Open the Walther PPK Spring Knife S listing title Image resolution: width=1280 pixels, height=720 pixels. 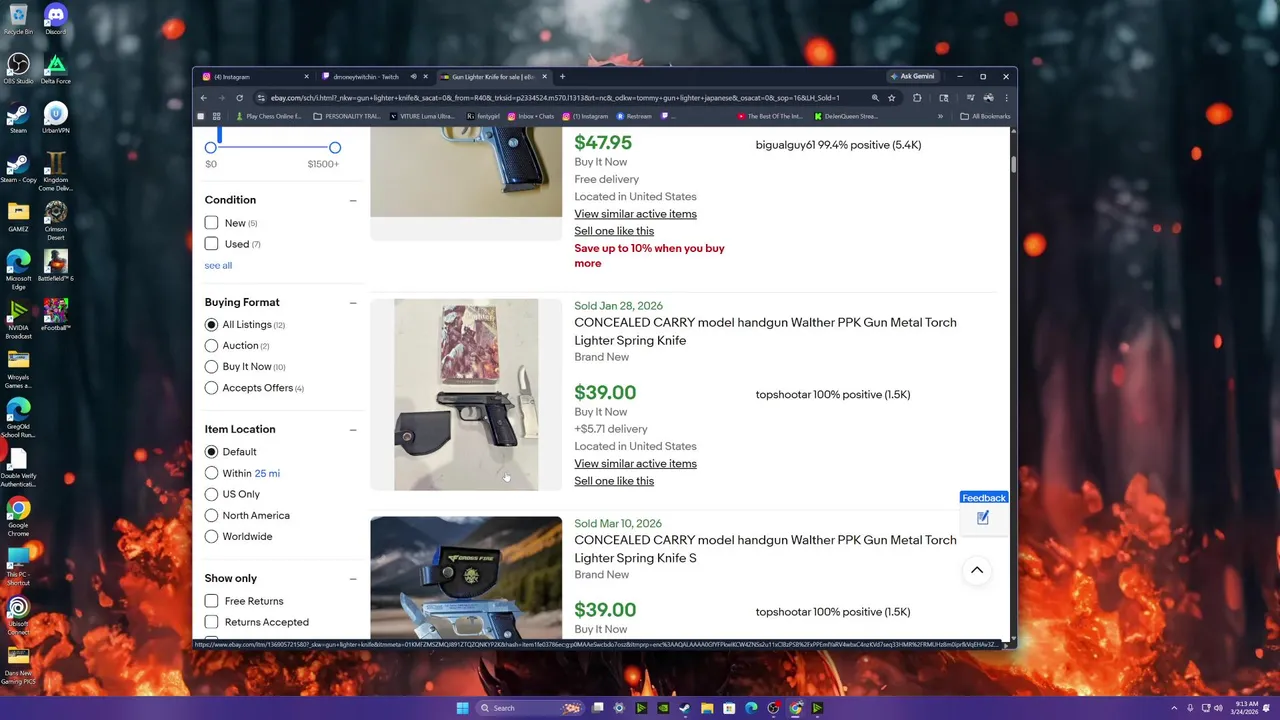[x=765, y=549]
